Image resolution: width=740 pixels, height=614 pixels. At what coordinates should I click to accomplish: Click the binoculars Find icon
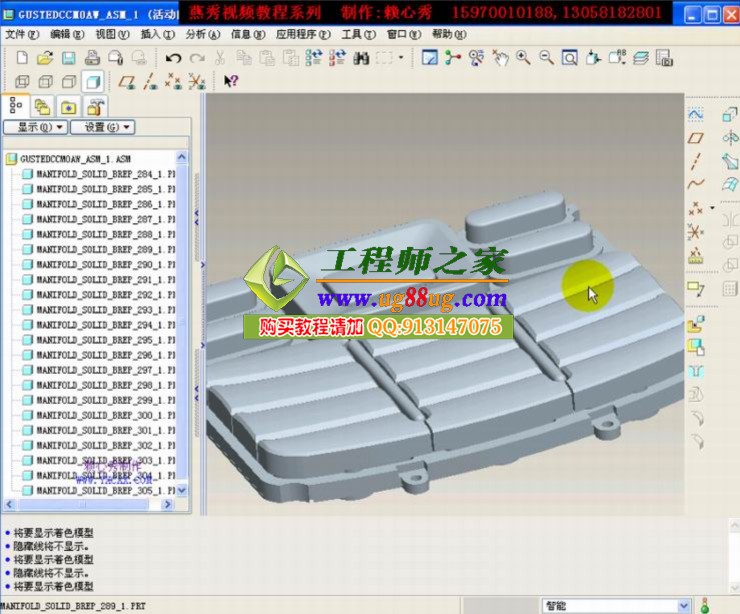point(362,58)
